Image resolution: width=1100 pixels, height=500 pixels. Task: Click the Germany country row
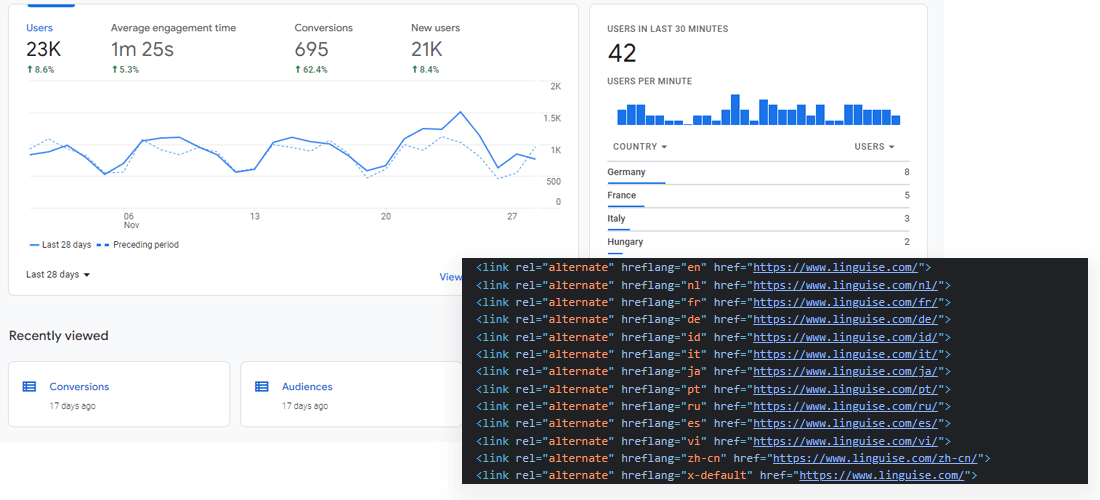627,172
